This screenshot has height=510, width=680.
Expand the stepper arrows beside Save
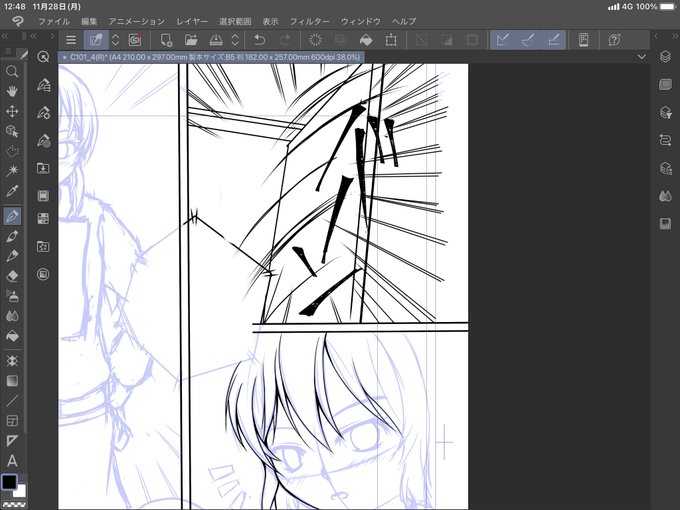point(235,40)
